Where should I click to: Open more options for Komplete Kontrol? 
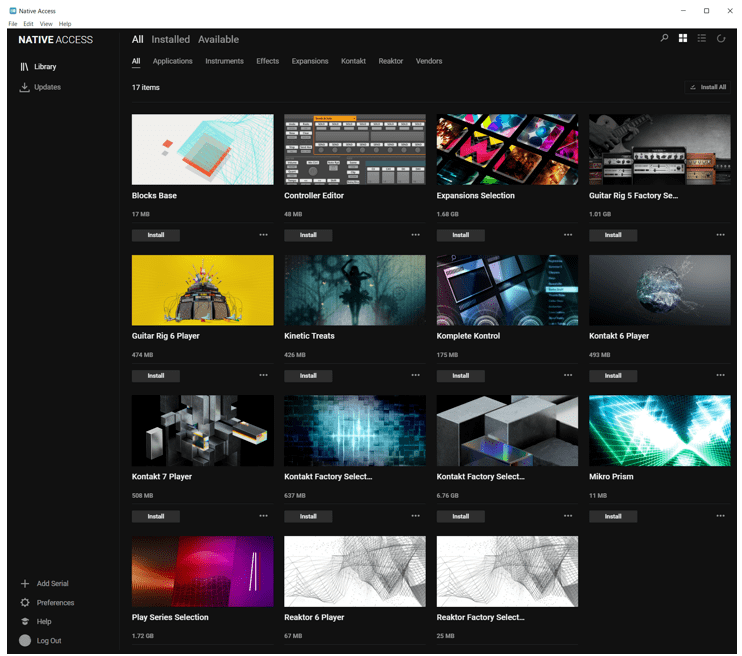(x=568, y=375)
